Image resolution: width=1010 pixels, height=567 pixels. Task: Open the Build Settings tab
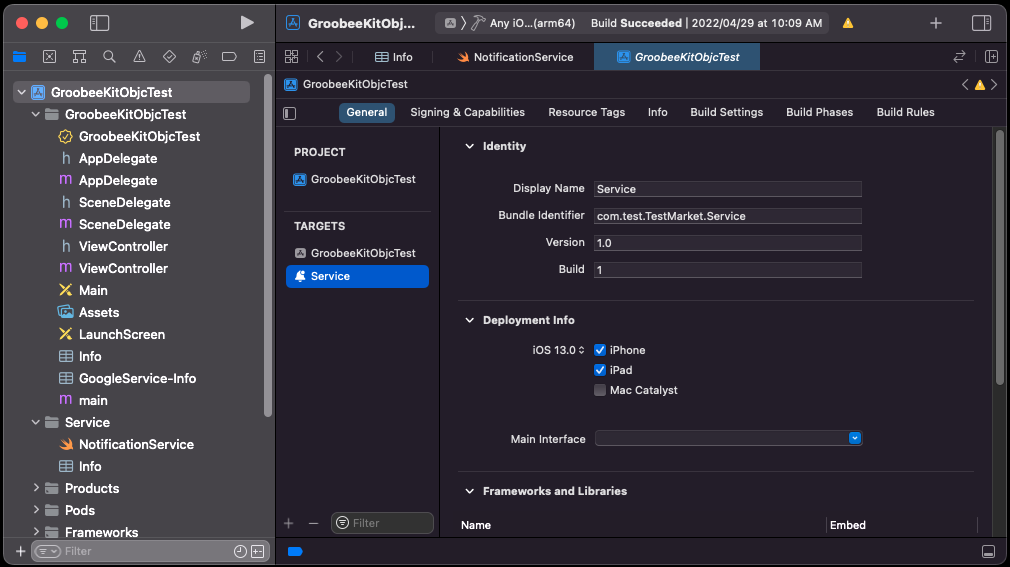[727, 112]
